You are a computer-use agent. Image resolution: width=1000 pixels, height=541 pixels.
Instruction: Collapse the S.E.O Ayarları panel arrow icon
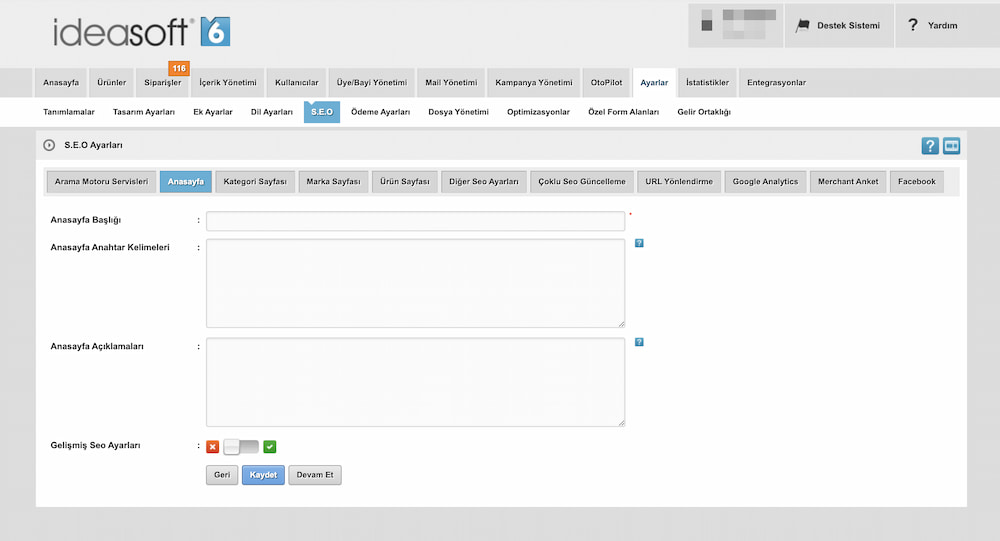(x=49, y=146)
